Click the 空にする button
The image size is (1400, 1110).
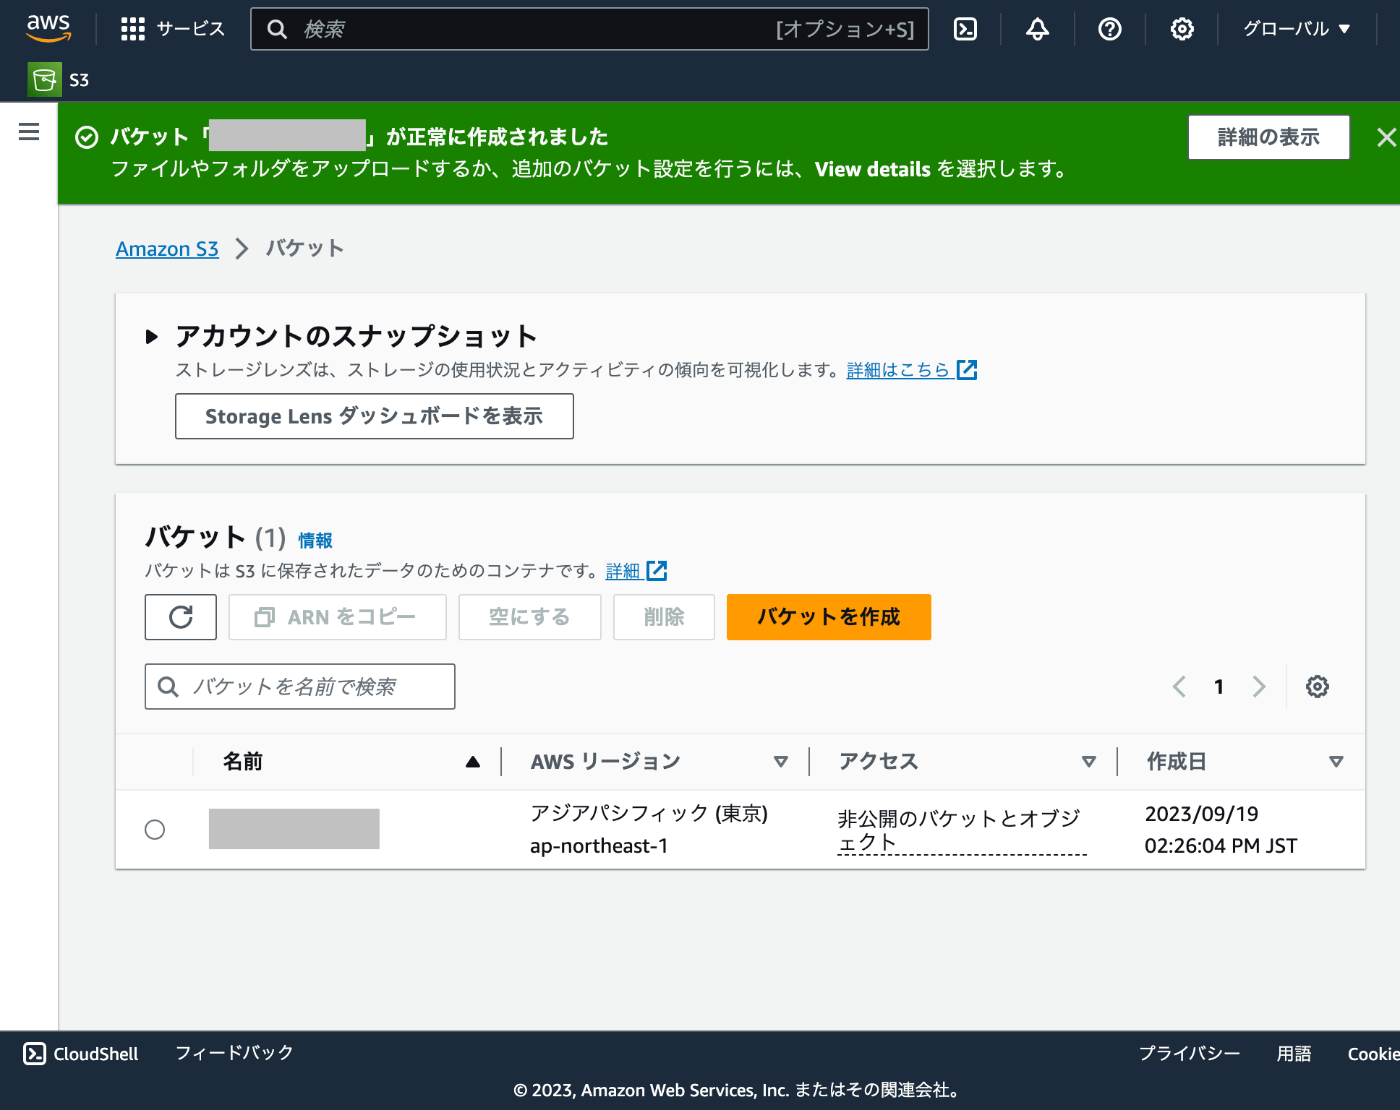point(530,617)
